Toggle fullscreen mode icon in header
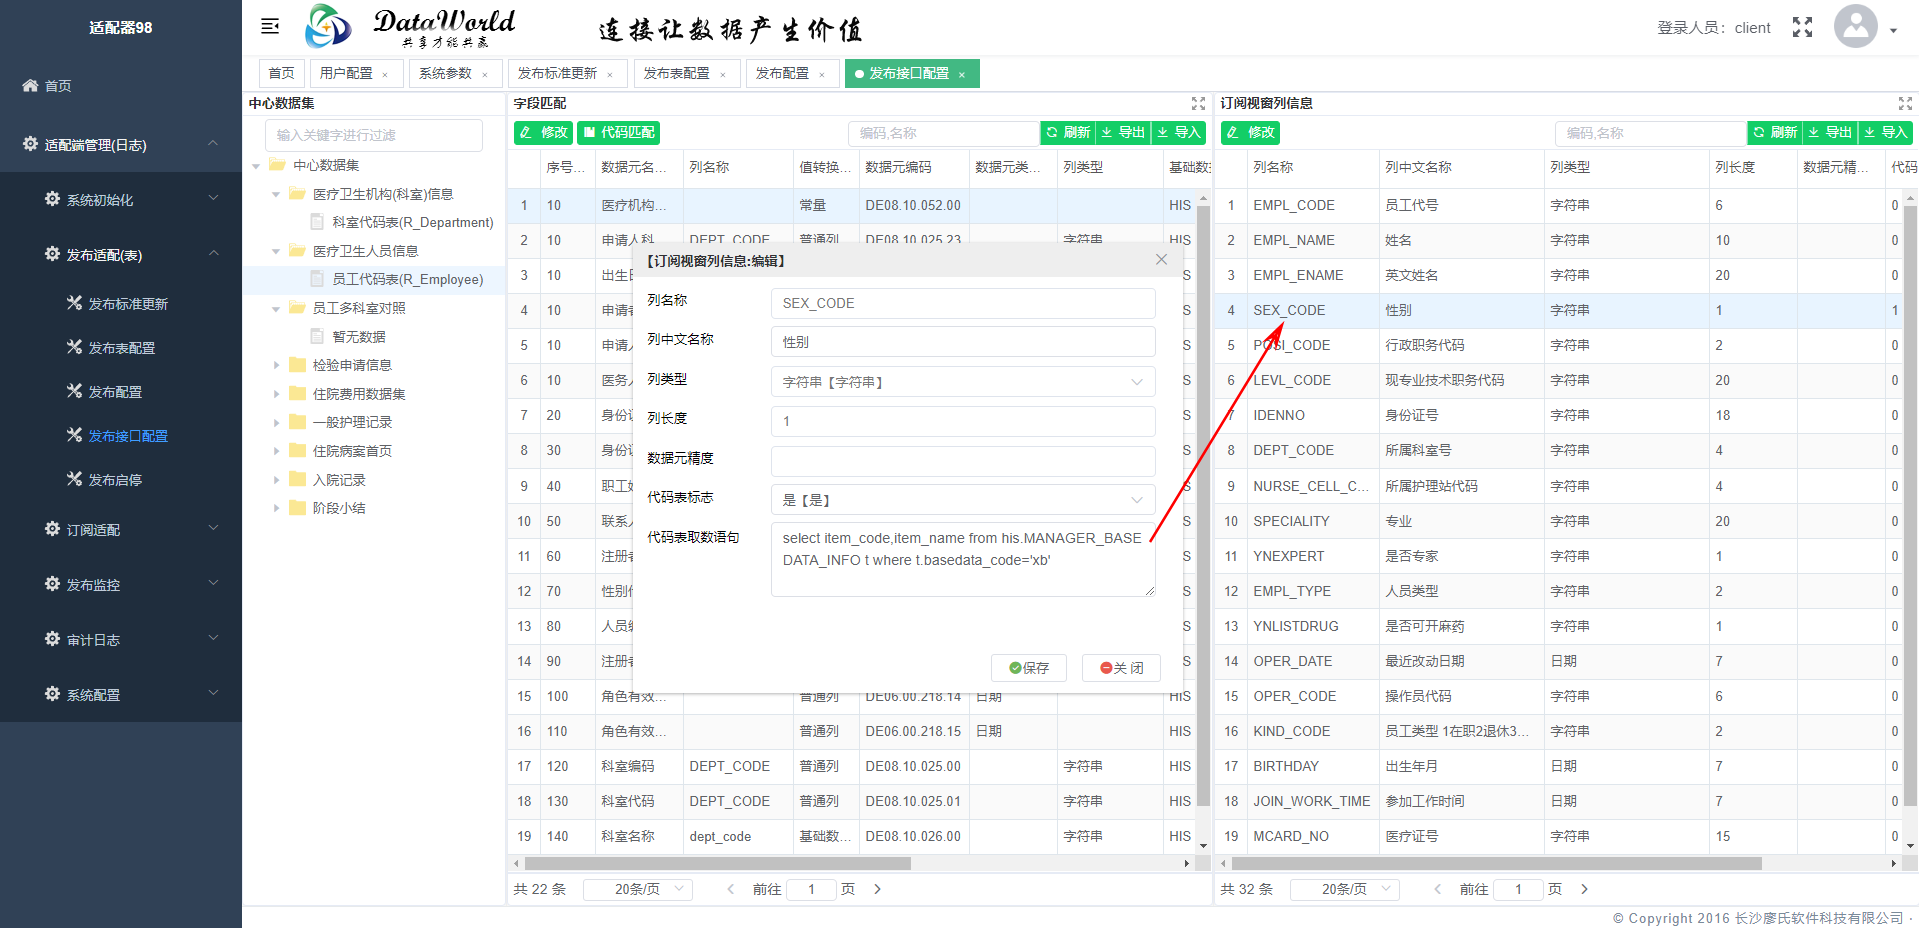 [1802, 27]
